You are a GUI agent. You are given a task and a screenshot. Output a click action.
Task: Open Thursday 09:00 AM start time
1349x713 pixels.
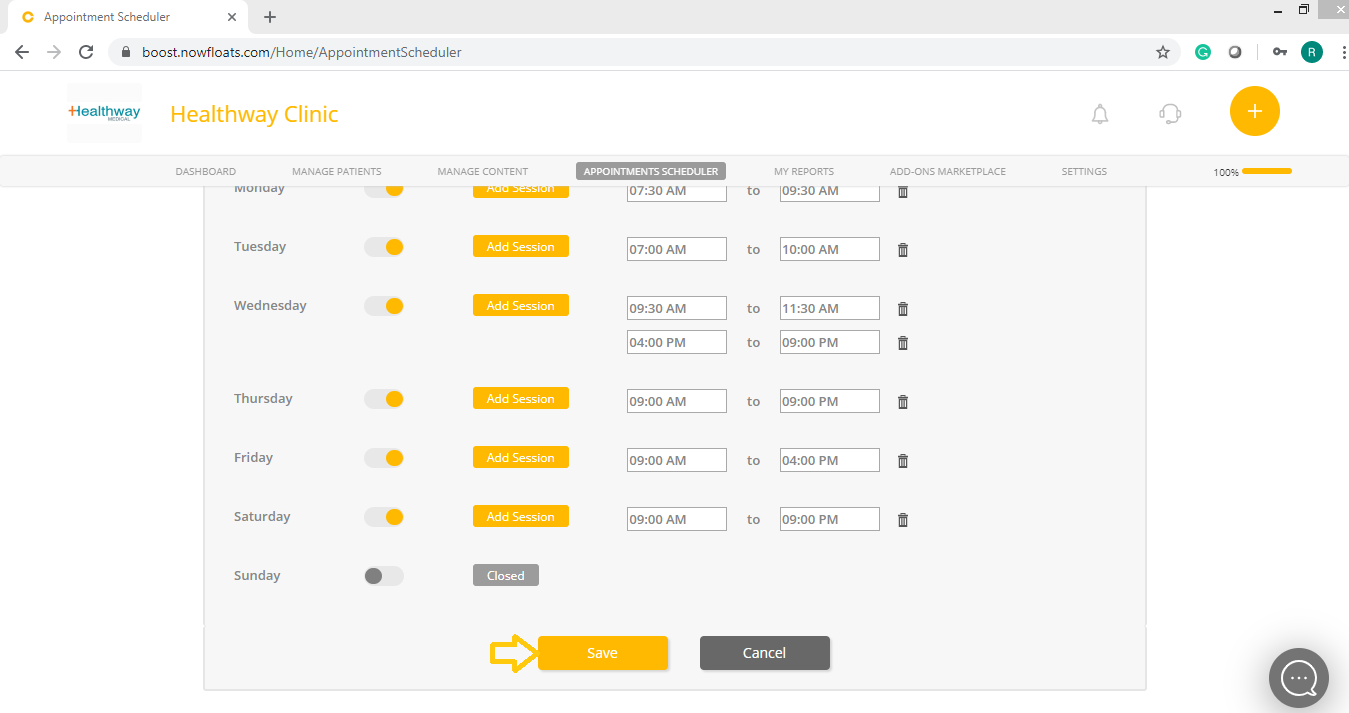[677, 401]
